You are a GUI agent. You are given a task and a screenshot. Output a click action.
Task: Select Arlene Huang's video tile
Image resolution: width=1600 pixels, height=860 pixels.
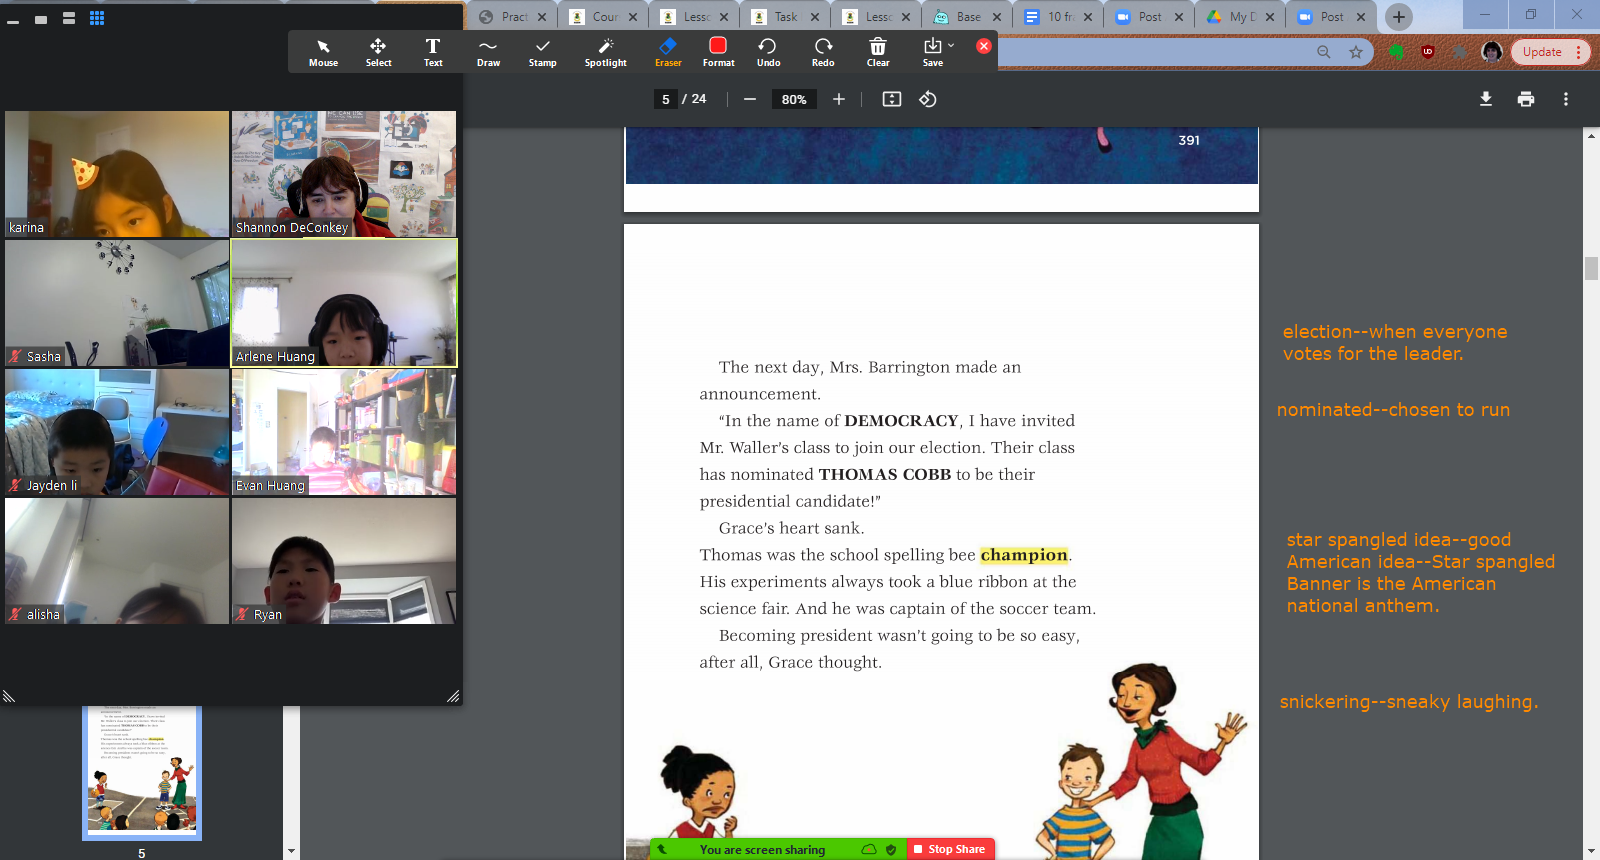pos(344,303)
